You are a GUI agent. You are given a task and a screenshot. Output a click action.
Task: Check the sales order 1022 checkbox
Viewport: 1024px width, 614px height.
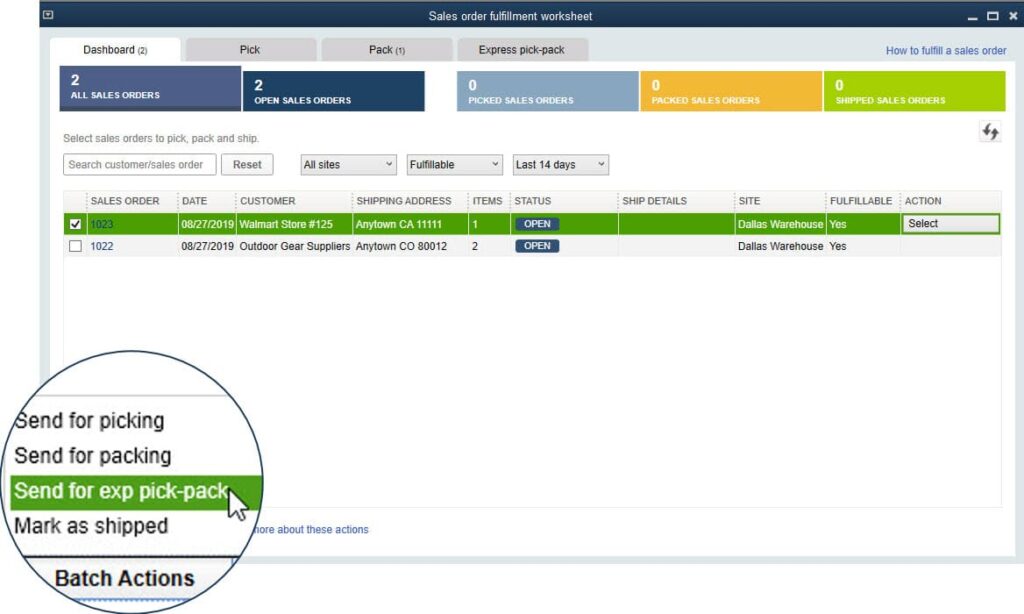(75, 246)
